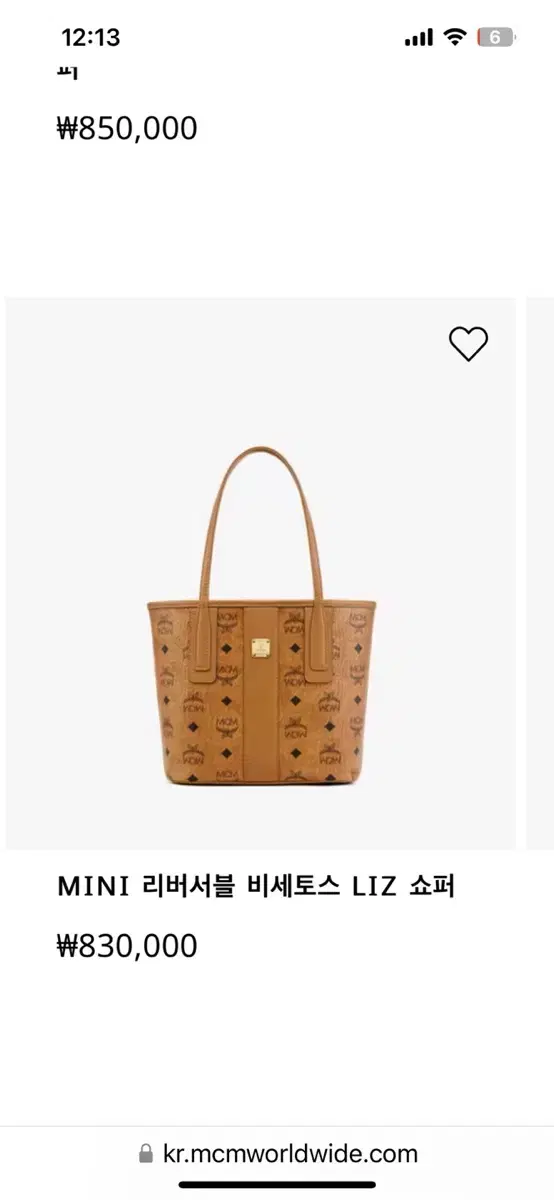The height and width of the screenshot is (1200, 554).
Task: Tap the bottom leather trim of the bag
Action: coord(262,781)
